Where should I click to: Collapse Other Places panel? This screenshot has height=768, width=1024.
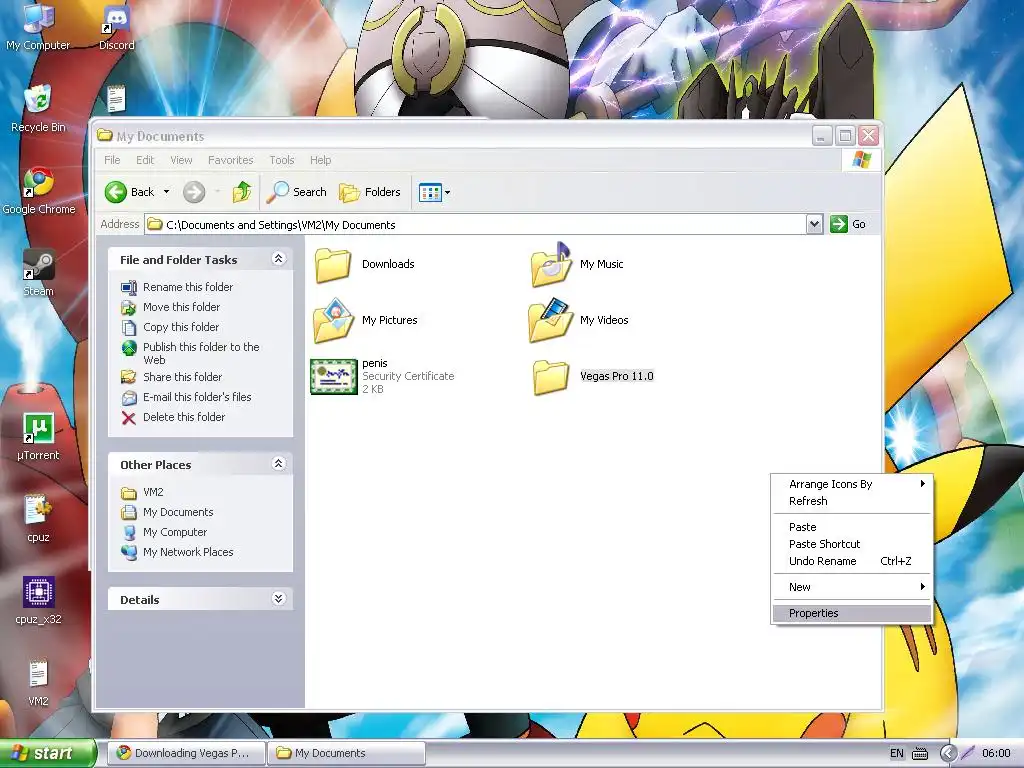pyautogui.click(x=278, y=464)
